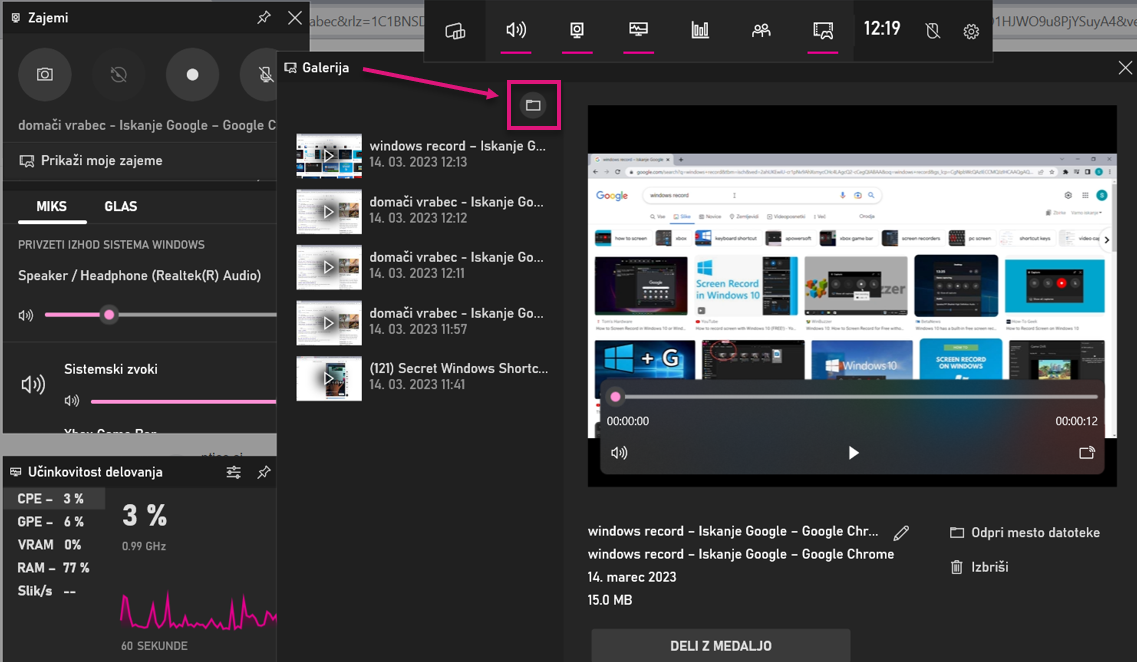
Task: Toggle the Gallery widget in the Game Bar
Action: pos(823,30)
